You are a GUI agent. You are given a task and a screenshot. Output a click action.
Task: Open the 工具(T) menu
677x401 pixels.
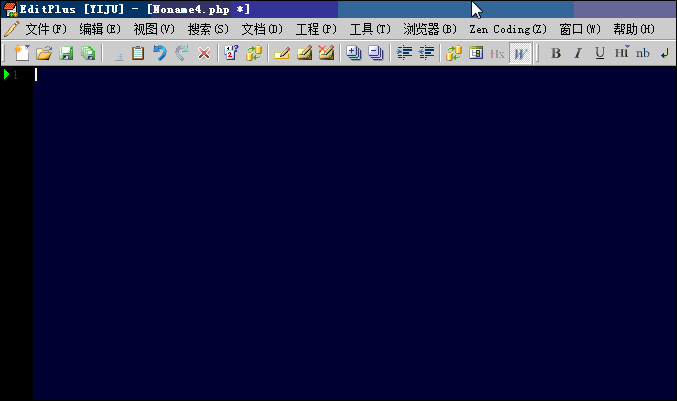[370, 29]
